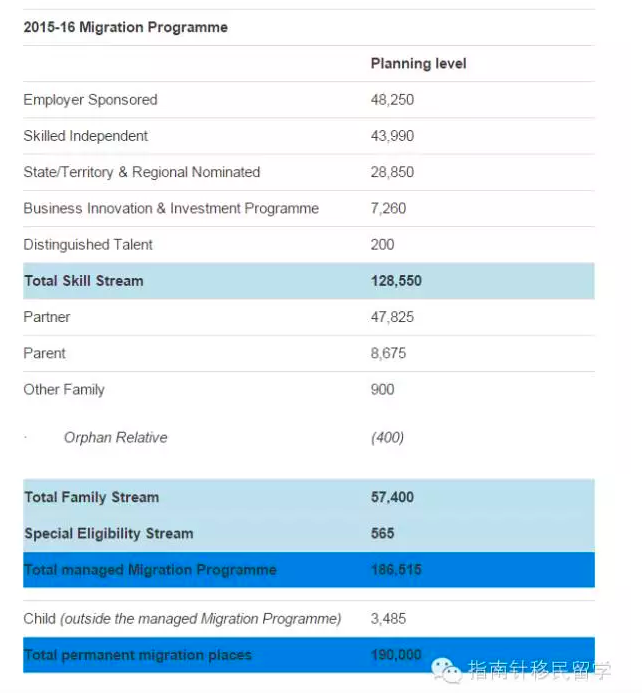Select the Partner row label
This screenshot has width=642, height=693.
click(x=47, y=317)
